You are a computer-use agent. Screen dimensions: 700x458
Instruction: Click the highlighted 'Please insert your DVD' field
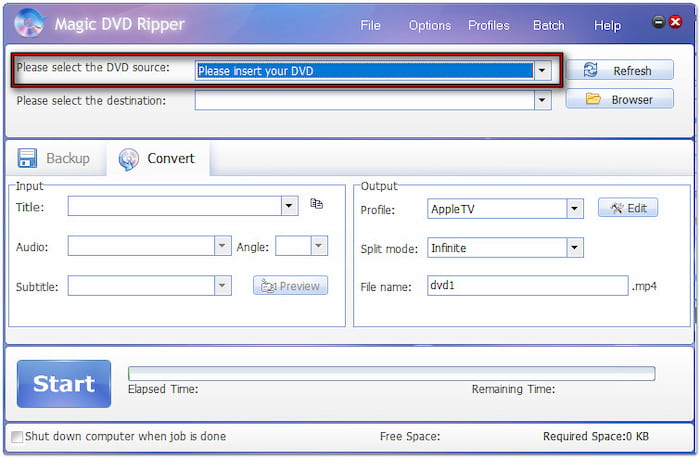click(x=365, y=71)
